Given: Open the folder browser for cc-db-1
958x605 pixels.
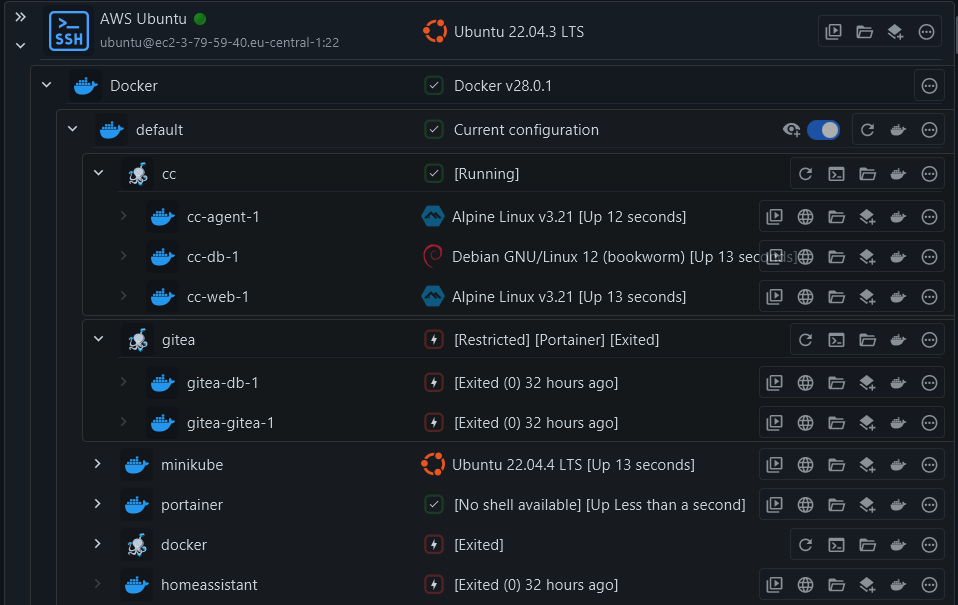Looking at the screenshot, I should click(836, 257).
